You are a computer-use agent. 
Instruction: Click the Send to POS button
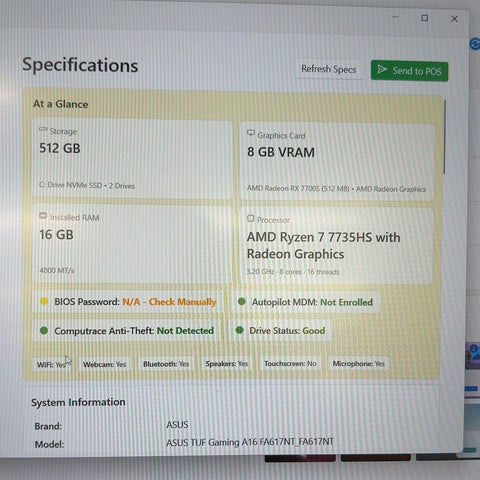pos(409,71)
